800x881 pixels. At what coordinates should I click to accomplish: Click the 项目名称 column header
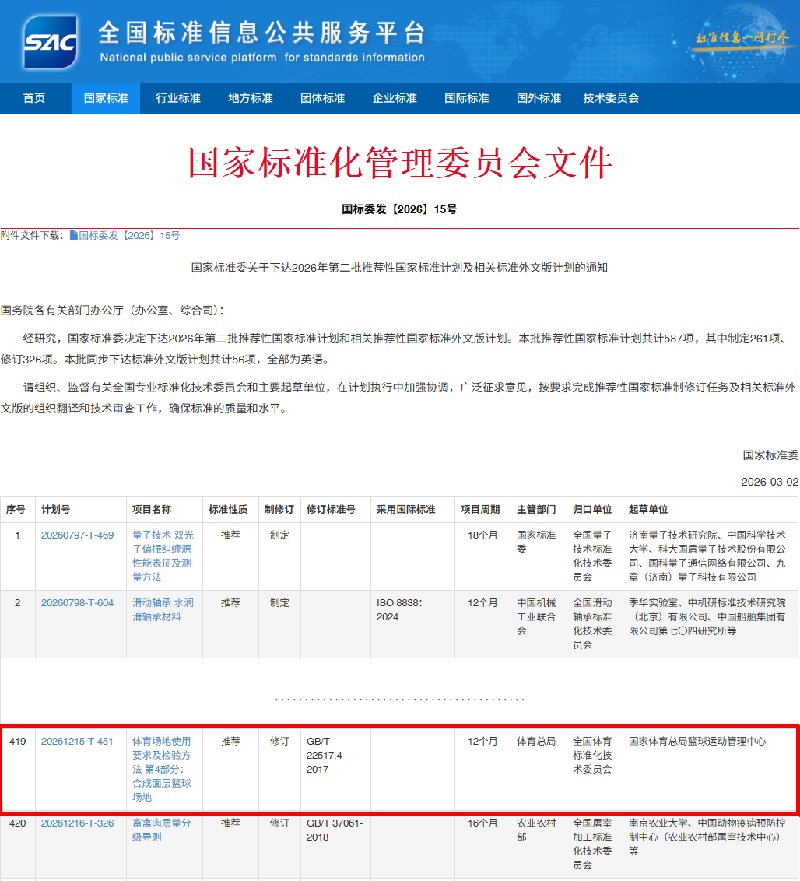click(x=152, y=510)
